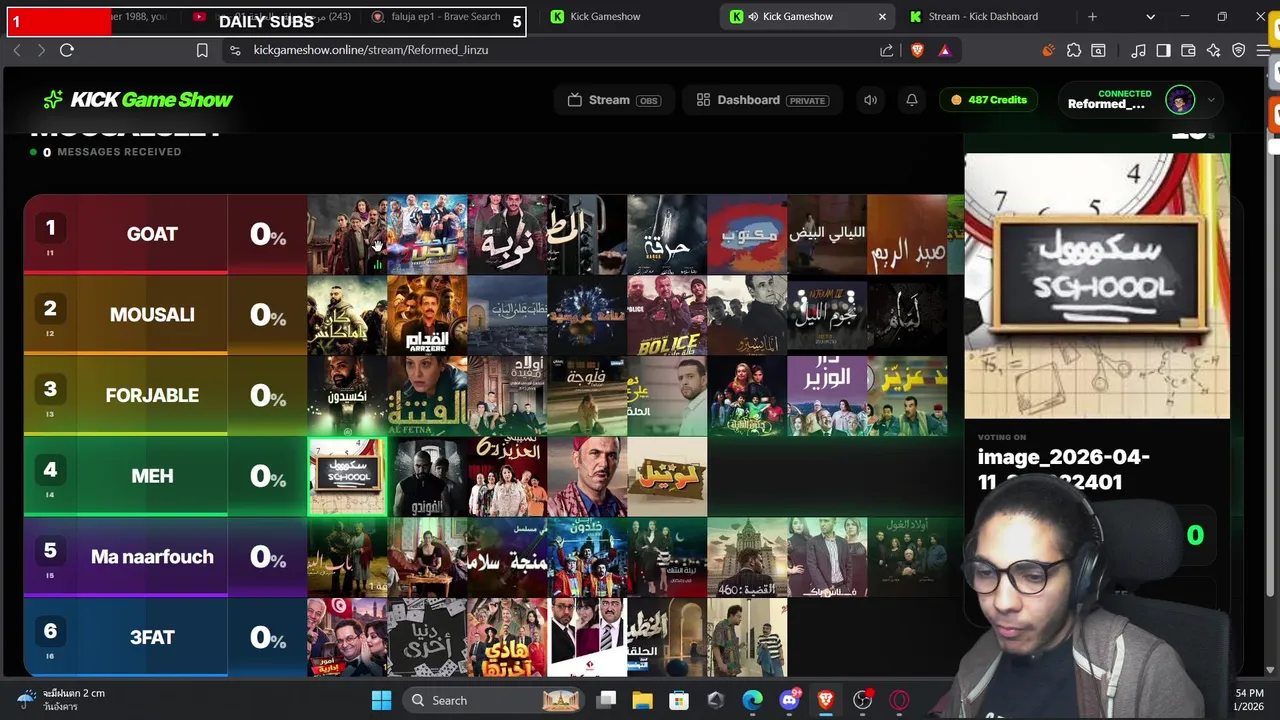Screen dimensions: 1280x720
Task: Click the MESSAGES RECEIVED counter
Action: (x=106, y=152)
